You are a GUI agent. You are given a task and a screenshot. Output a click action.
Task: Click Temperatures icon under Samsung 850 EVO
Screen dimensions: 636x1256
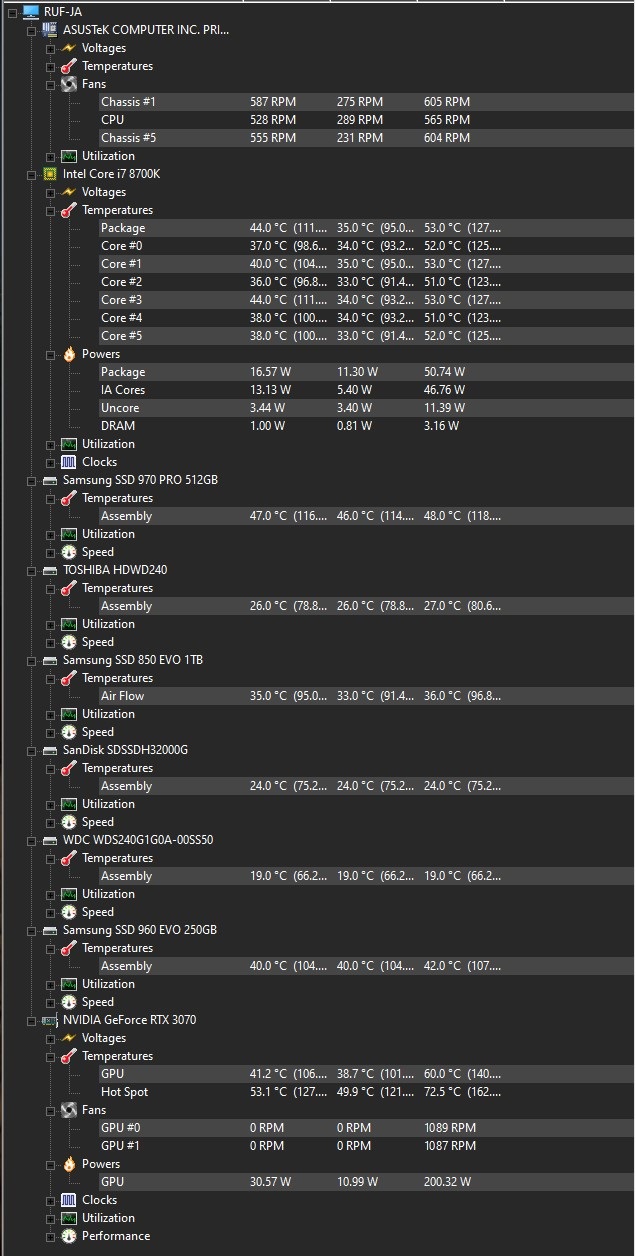pos(69,678)
